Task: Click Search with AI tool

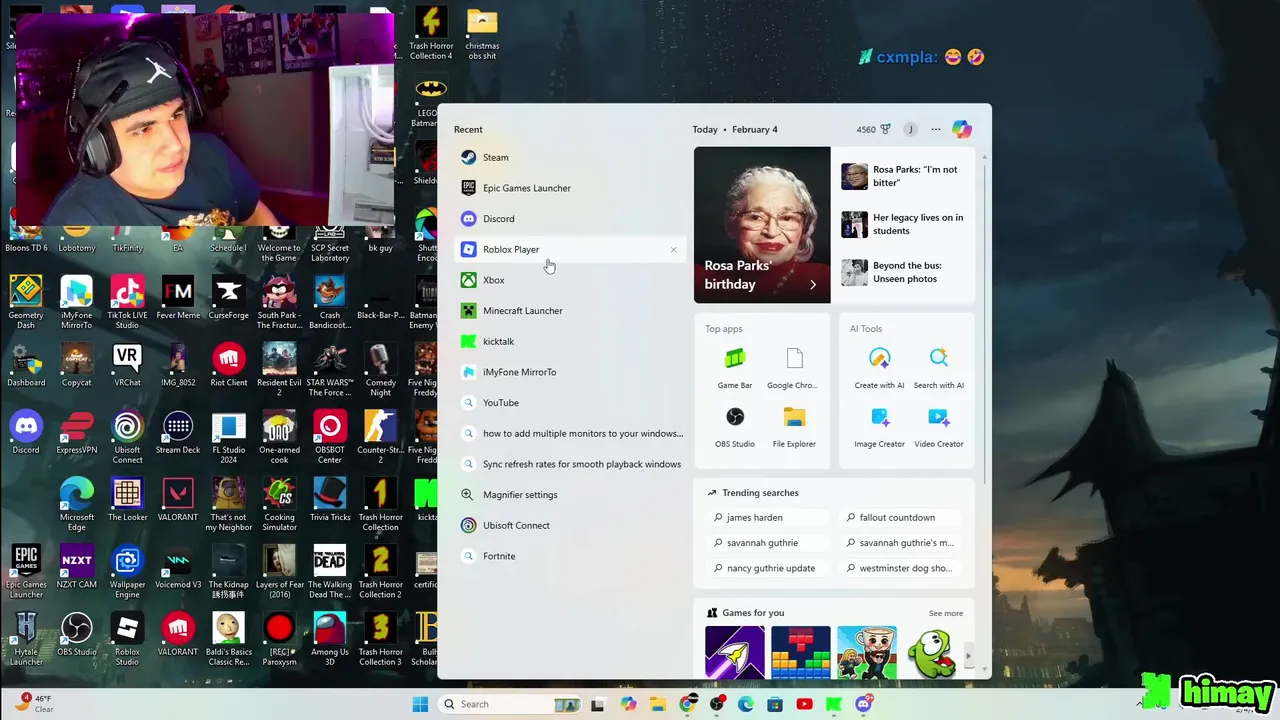Action: pyautogui.click(x=939, y=368)
